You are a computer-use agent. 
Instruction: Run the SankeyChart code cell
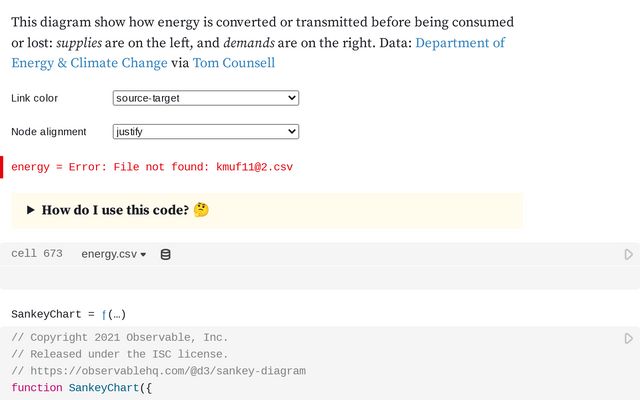tap(628, 339)
